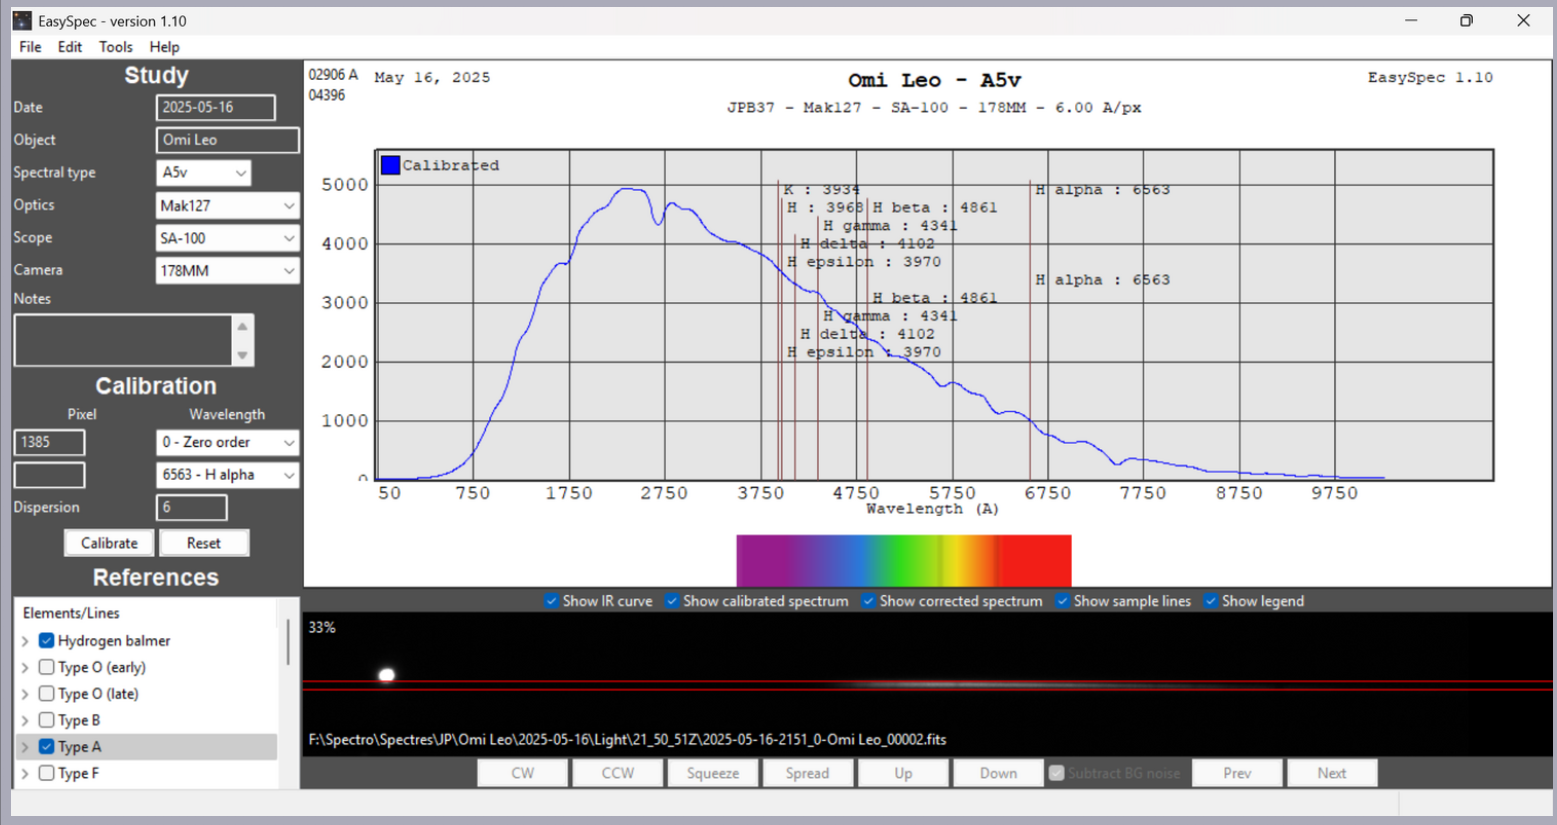Screen dimensions: 1557x825
Task: Toggle the Show IR curve checkbox
Action: [551, 601]
